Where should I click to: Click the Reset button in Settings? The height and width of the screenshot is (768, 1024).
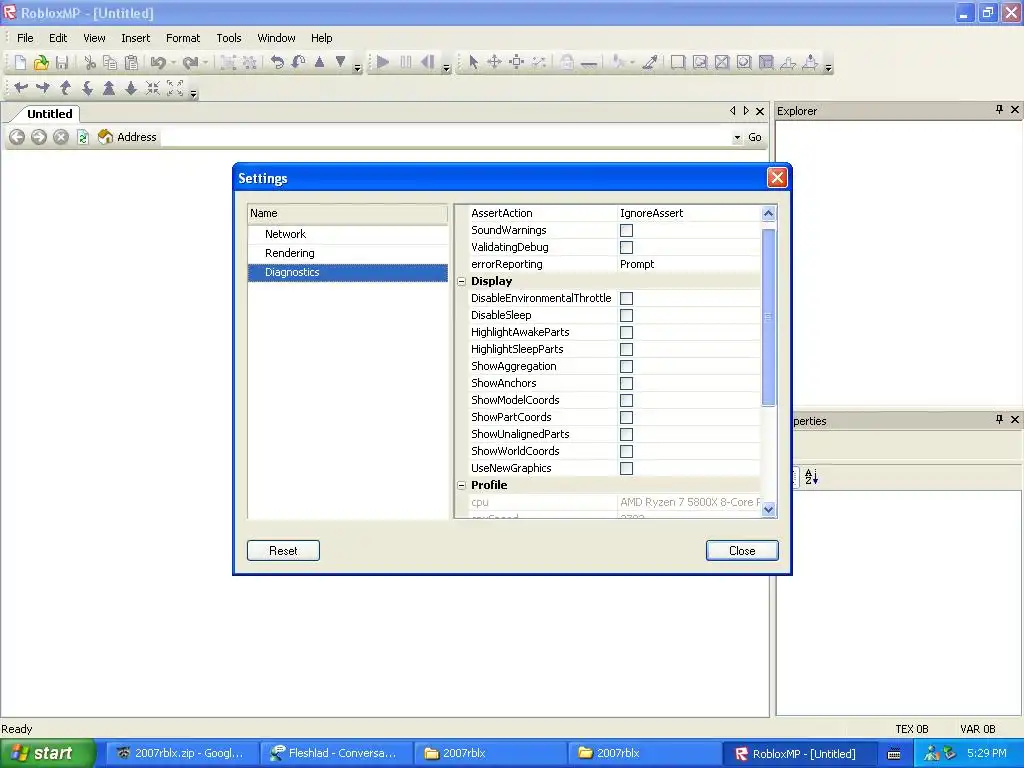(x=283, y=551)
